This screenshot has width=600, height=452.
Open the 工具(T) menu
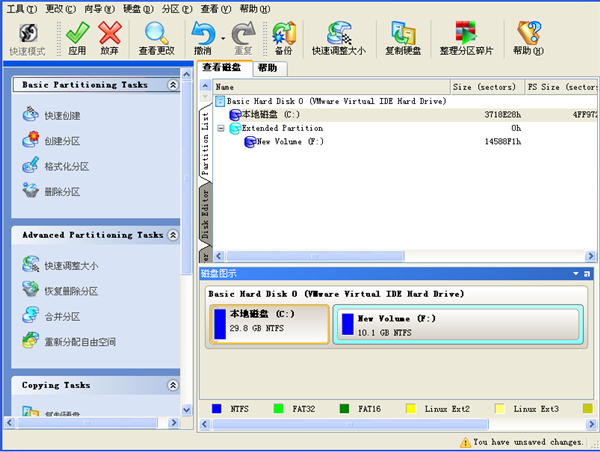[22, 8]
